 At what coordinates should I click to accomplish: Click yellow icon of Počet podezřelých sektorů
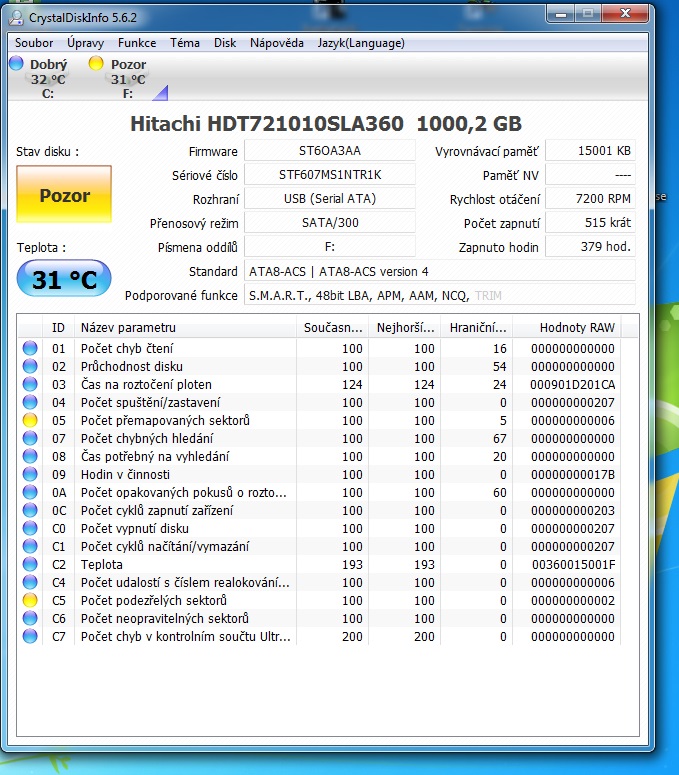point(30,600)
